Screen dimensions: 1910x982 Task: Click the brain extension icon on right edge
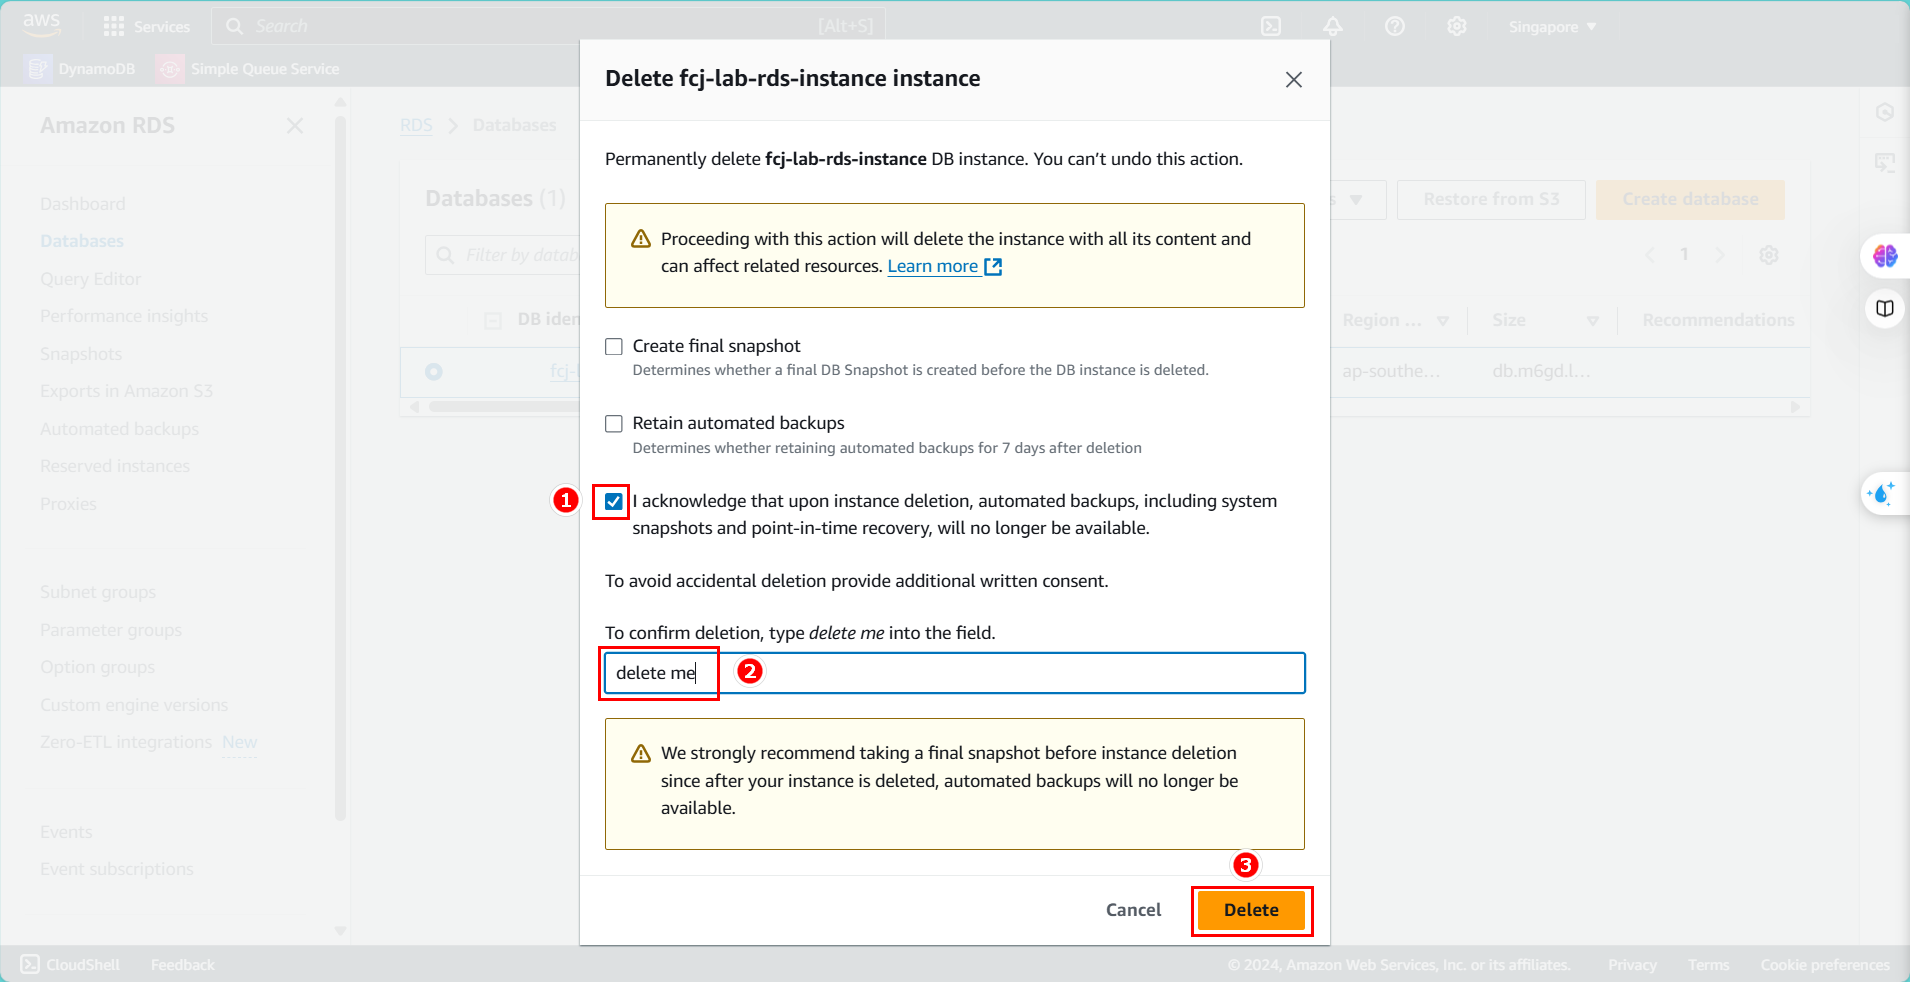point(1885,256)
